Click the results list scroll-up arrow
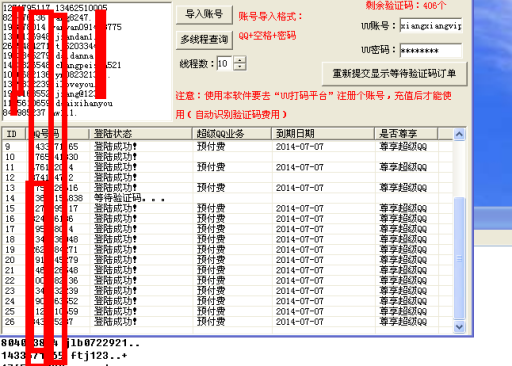Image resolution: width=512 pixels, height=366 pixels. 459,134
